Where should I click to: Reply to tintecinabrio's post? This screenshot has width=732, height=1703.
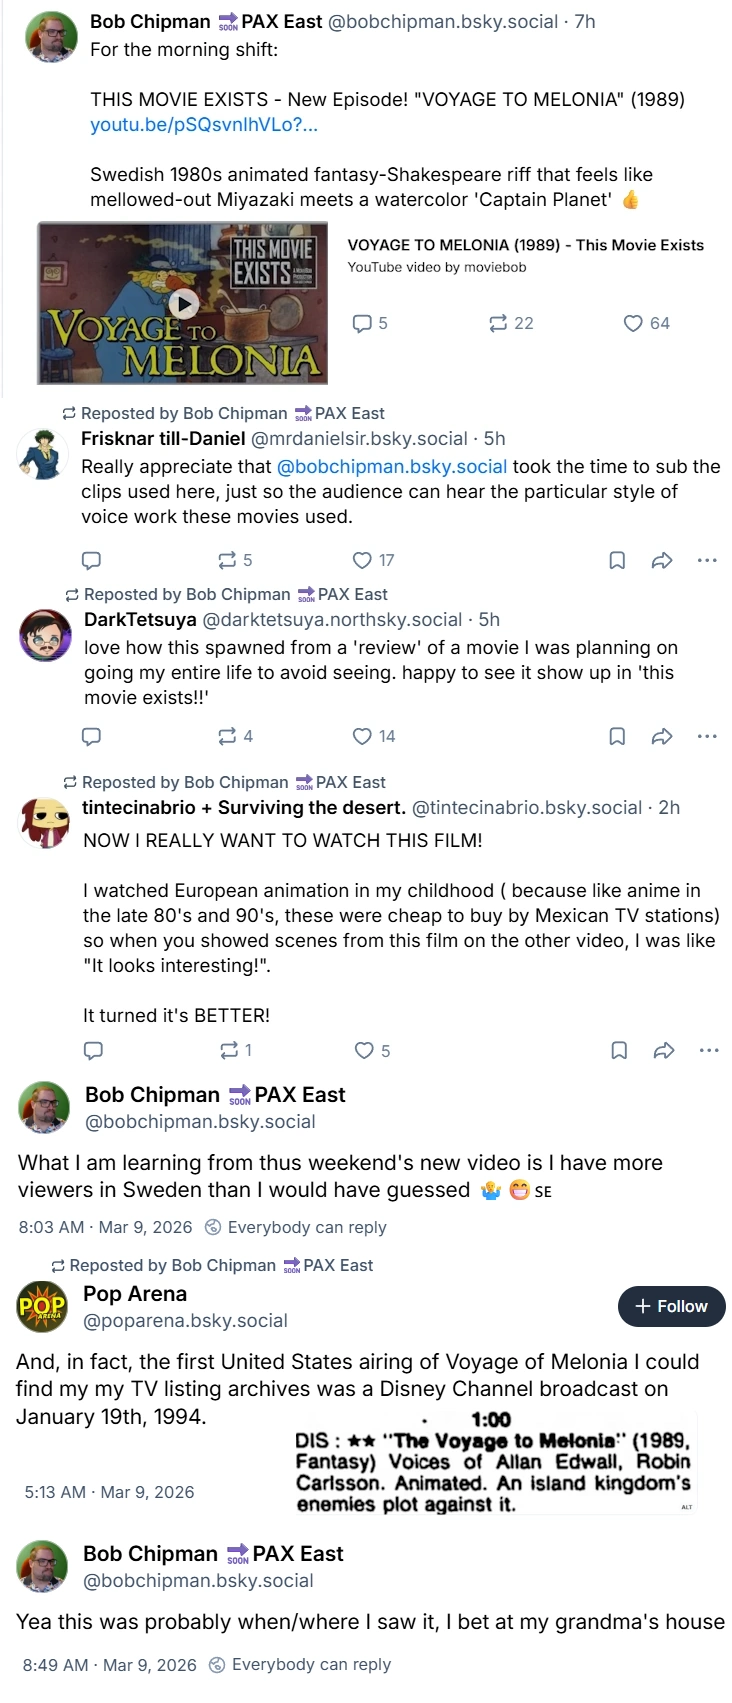(x=93, y=1050)
